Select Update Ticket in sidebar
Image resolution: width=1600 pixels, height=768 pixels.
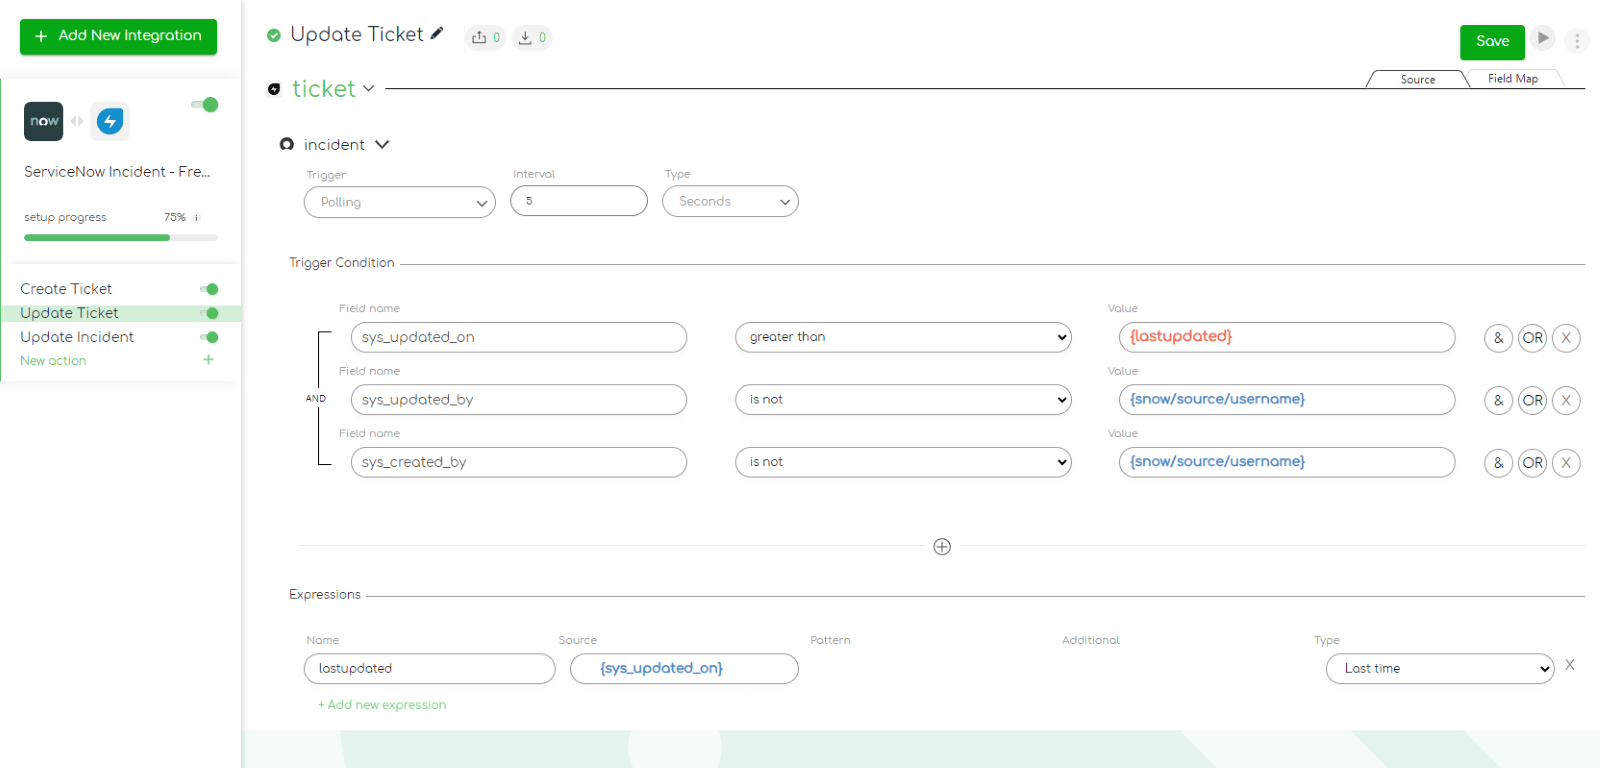(x=69, y=313)
